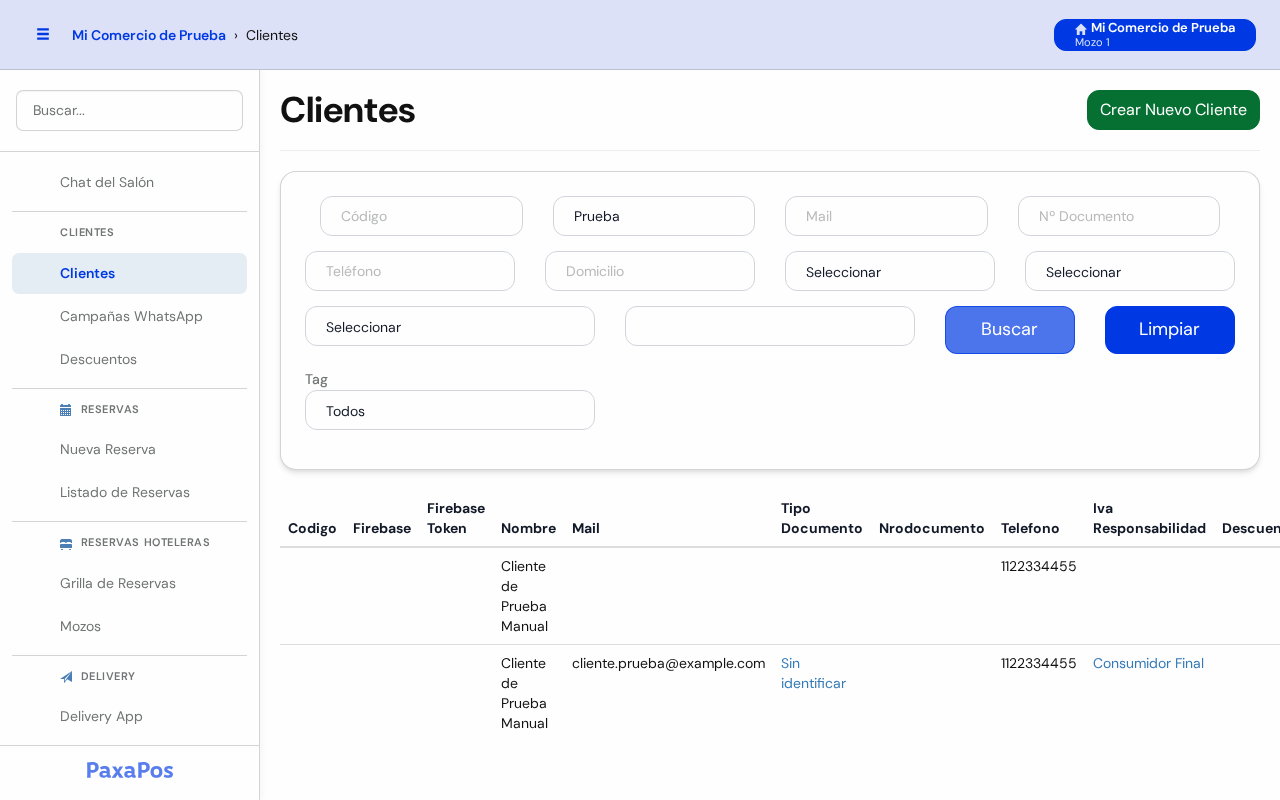Open Grilla de Reservas
This screenshot has height=800, width=1280.
pyautogui.click(x=129, y=583)
